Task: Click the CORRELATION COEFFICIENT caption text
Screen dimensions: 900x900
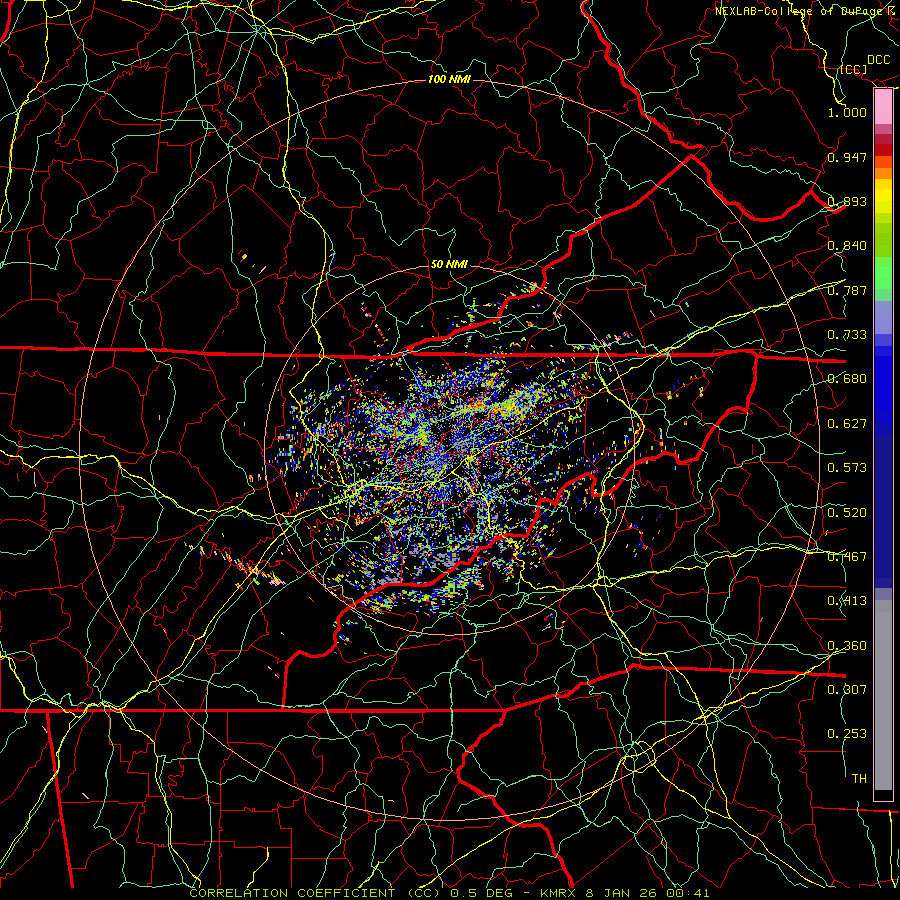Action: (x=292, y=893)
